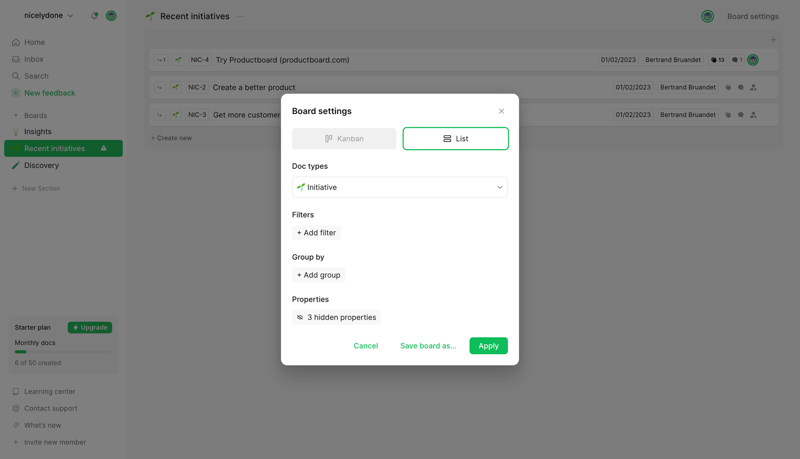Cancel the board settings changes
The width and height of the screenshot is (800, 459).
coord(366,346)
